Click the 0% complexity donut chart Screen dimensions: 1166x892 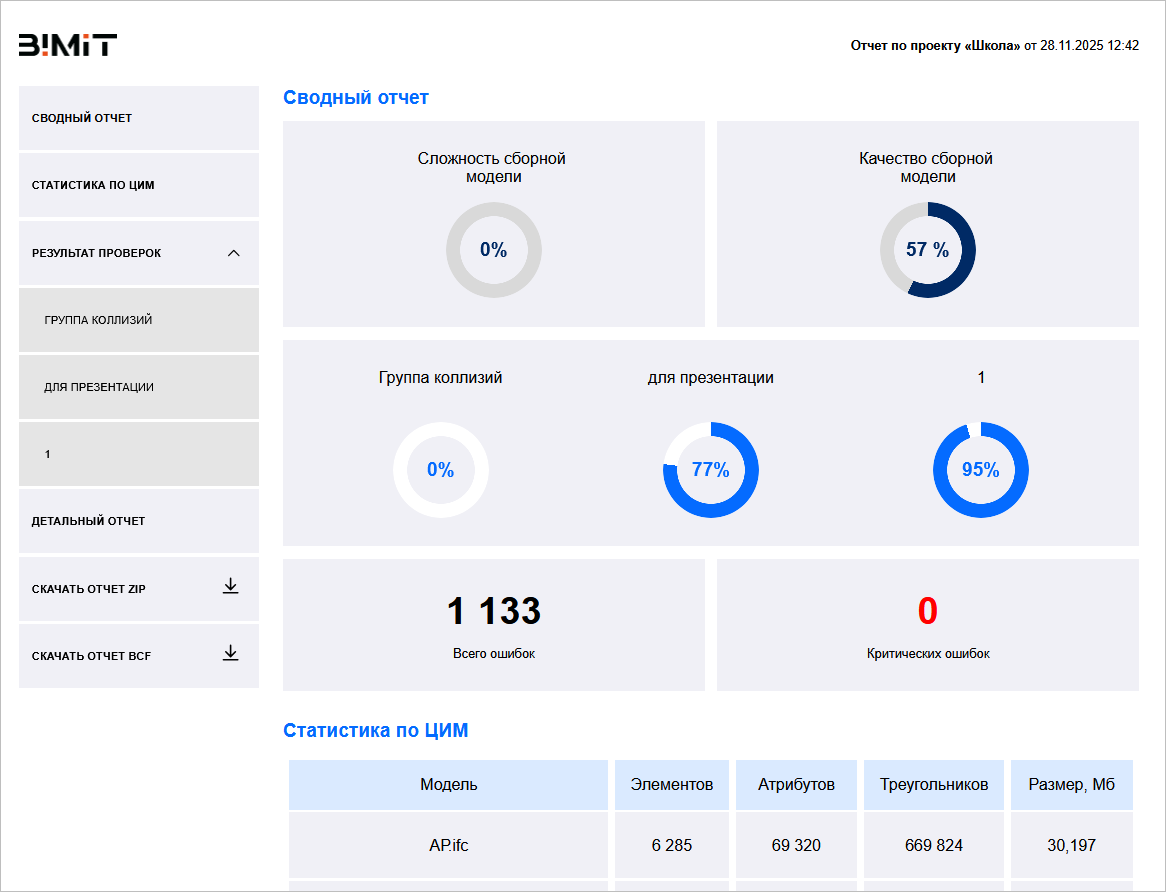(x=494, y=250)
